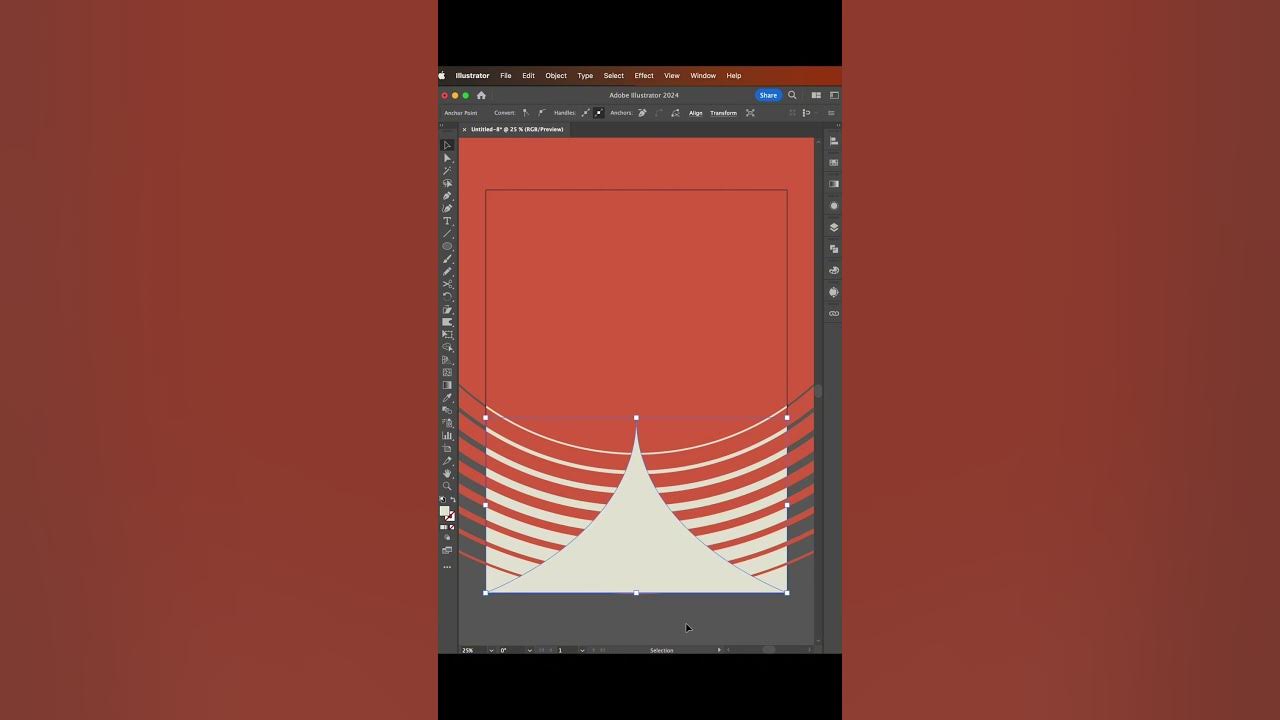The height and width of the screenshot is (720, 1280).
Task: Select the Type tool
Action: [x=447, y=221]
